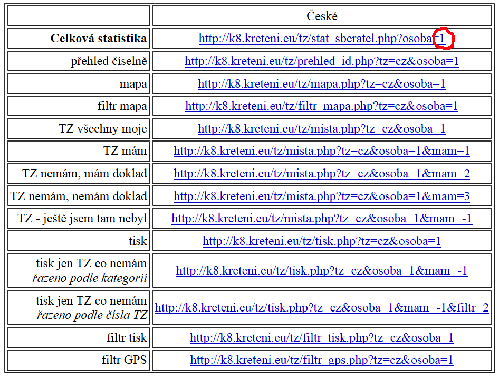Open the tisk.php link in the tisk row
Screen dimensions: 500x377
tap(322, 241)
